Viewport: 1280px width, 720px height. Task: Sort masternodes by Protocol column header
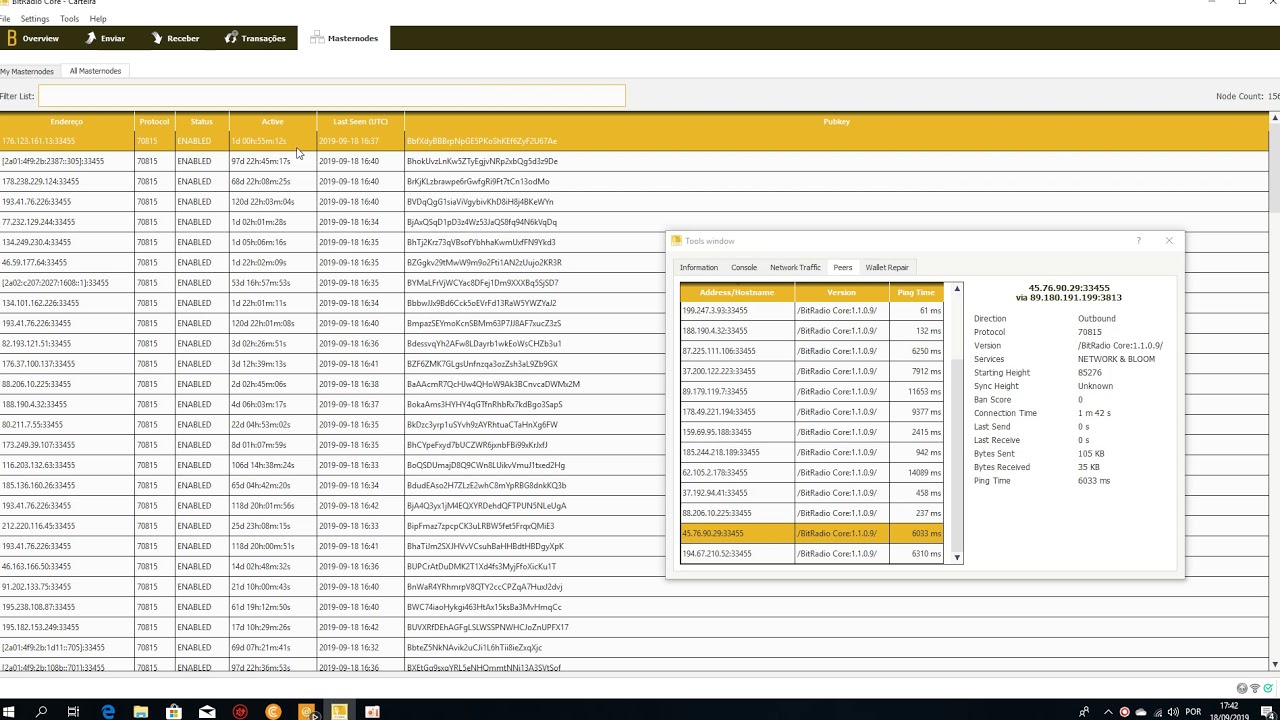click(154, 122)
